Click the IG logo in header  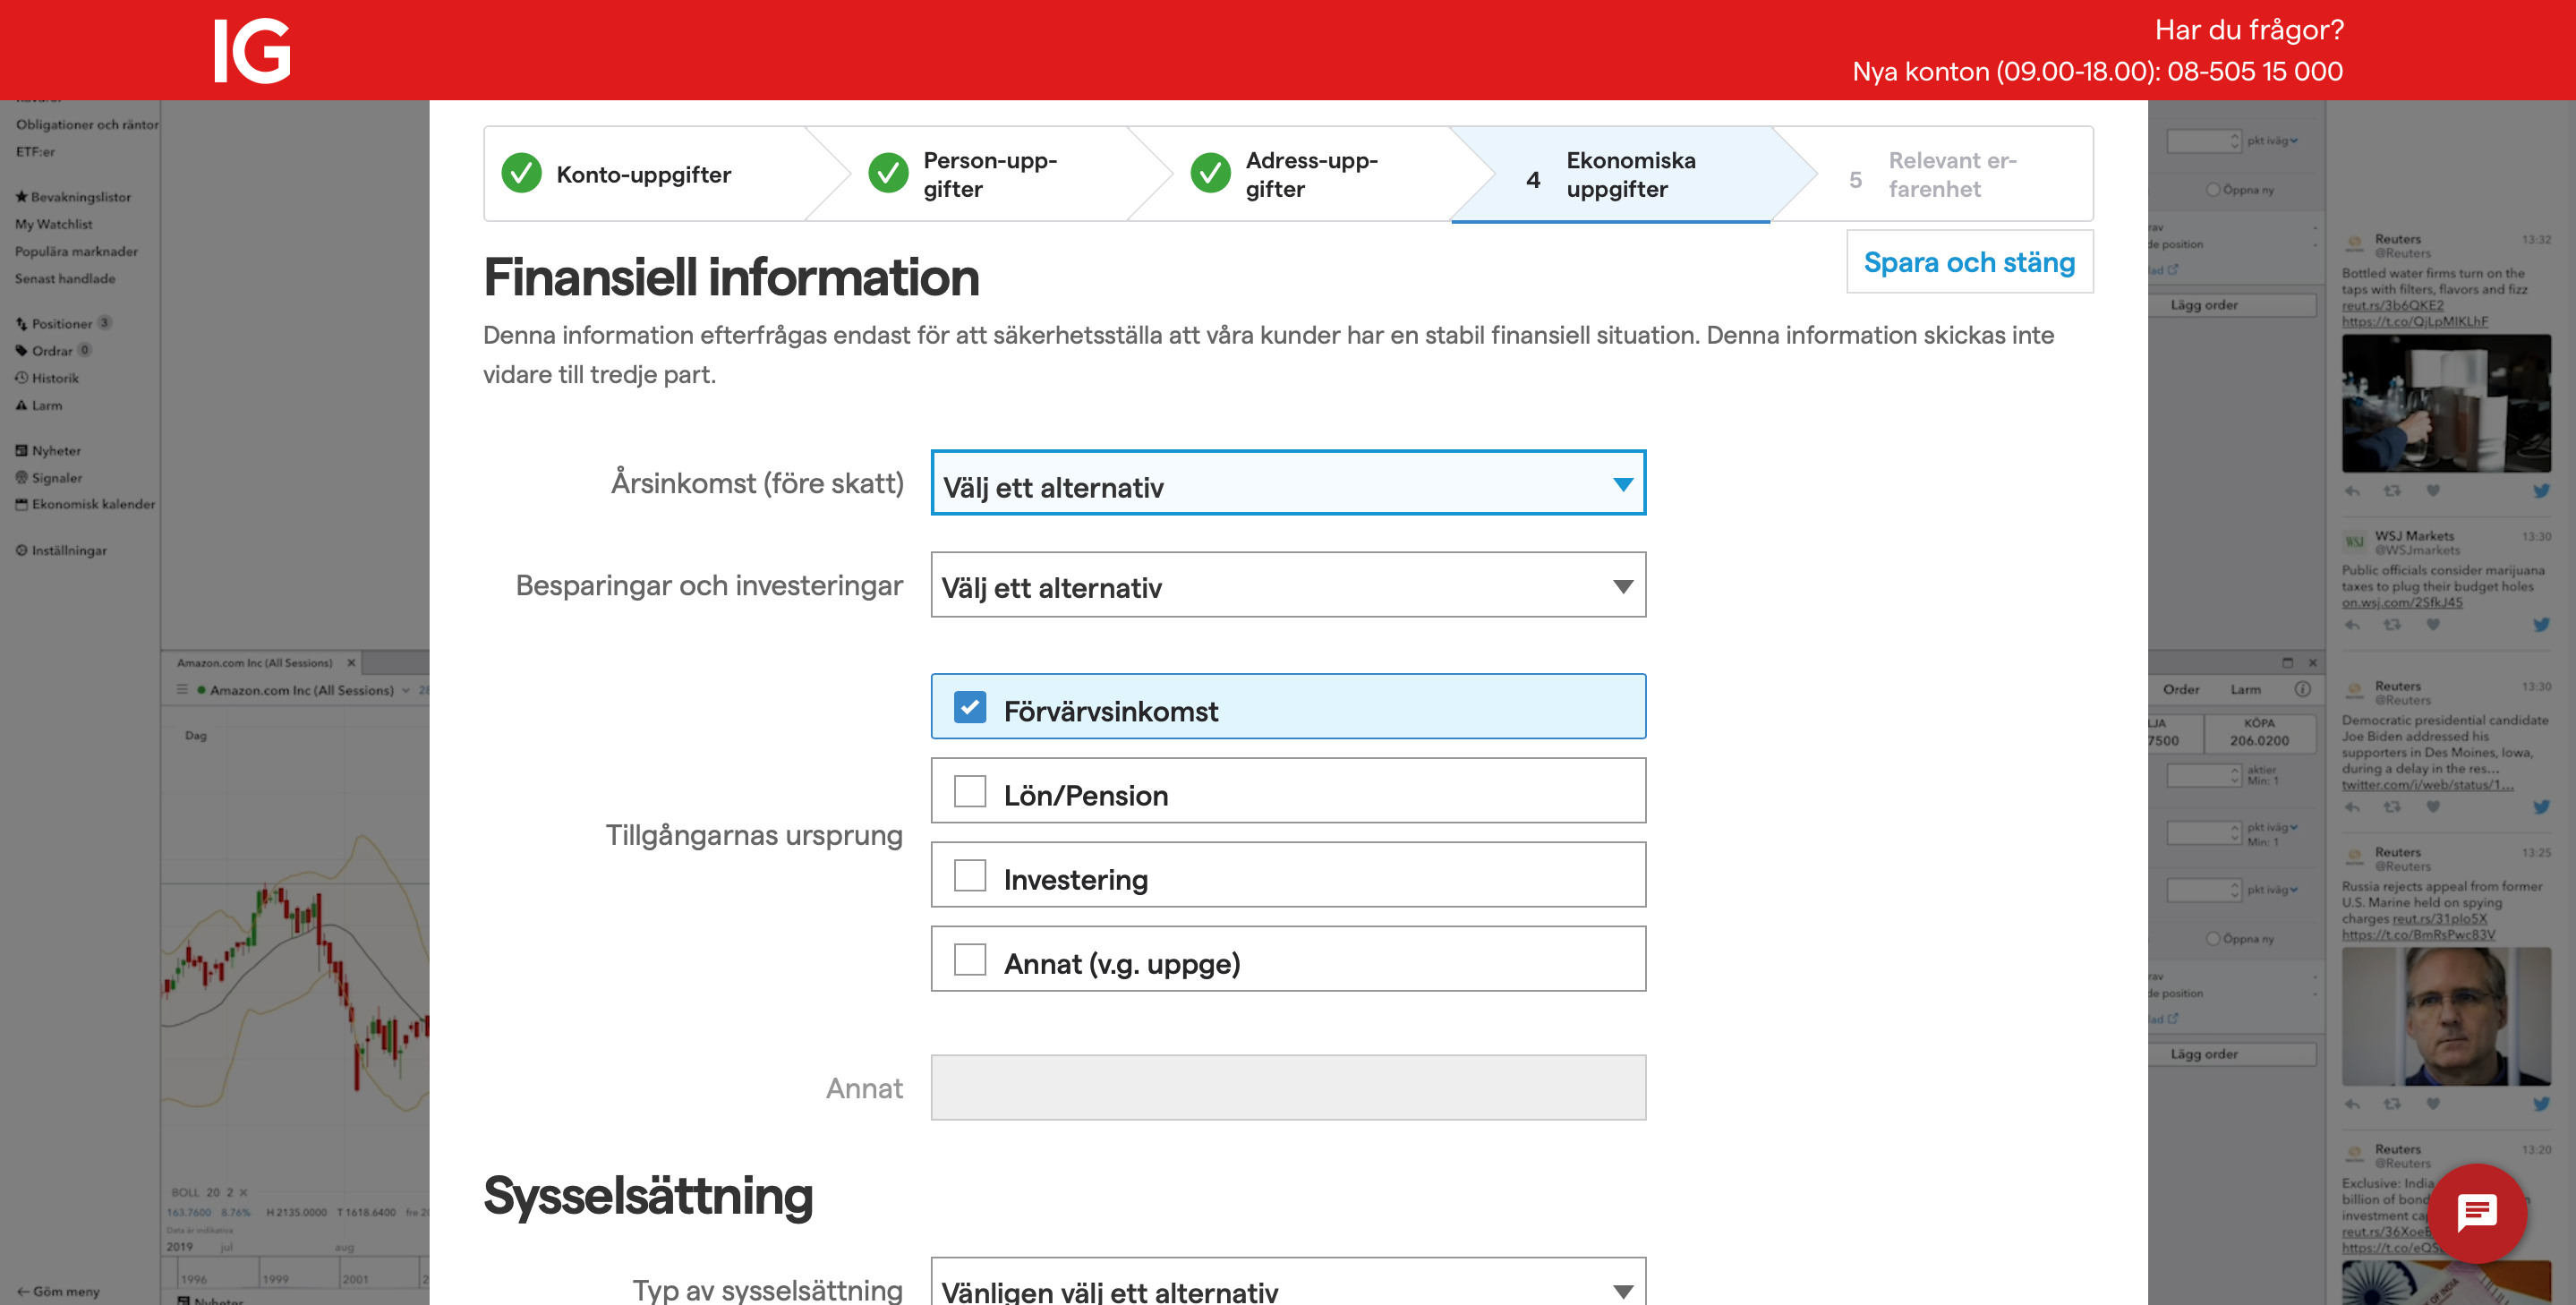(252, 50)
